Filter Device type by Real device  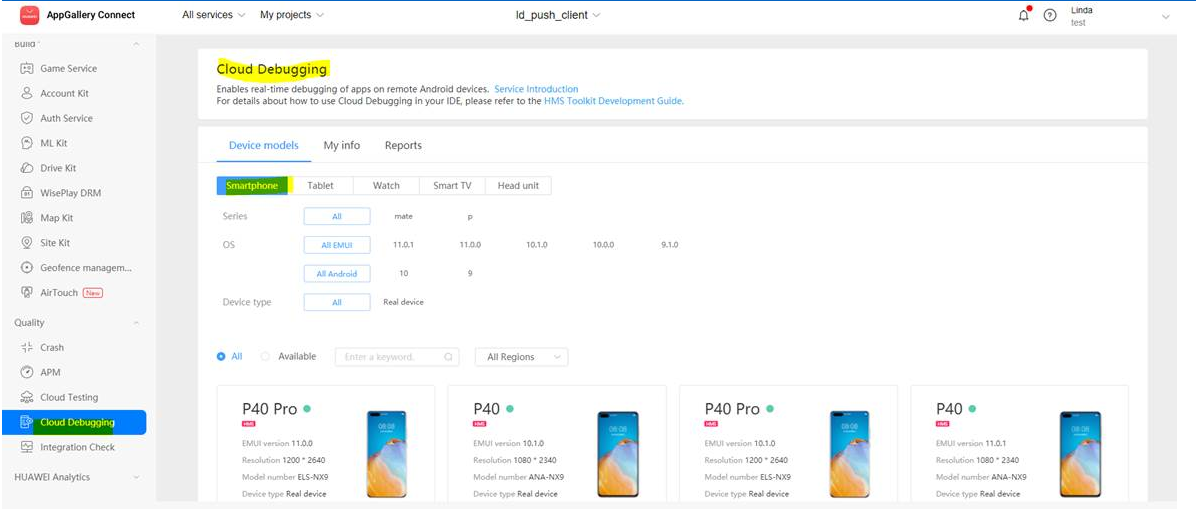point(403,302)
